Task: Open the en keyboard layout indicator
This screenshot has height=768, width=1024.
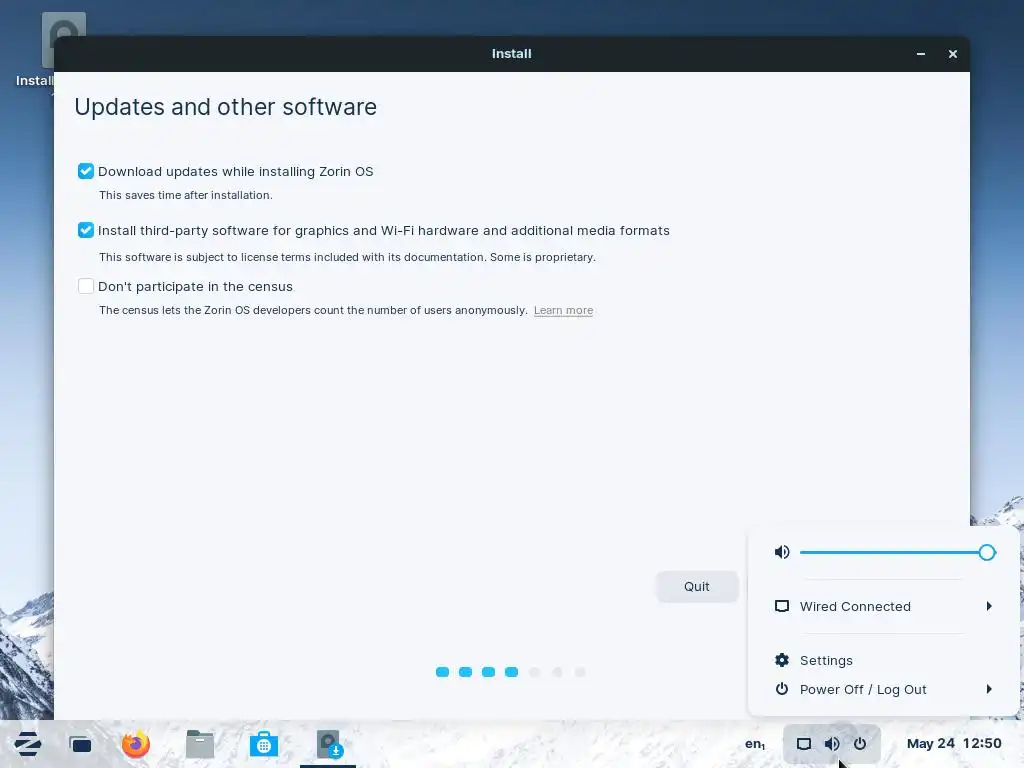Action: pyautogui.click(x=755, y=744)
